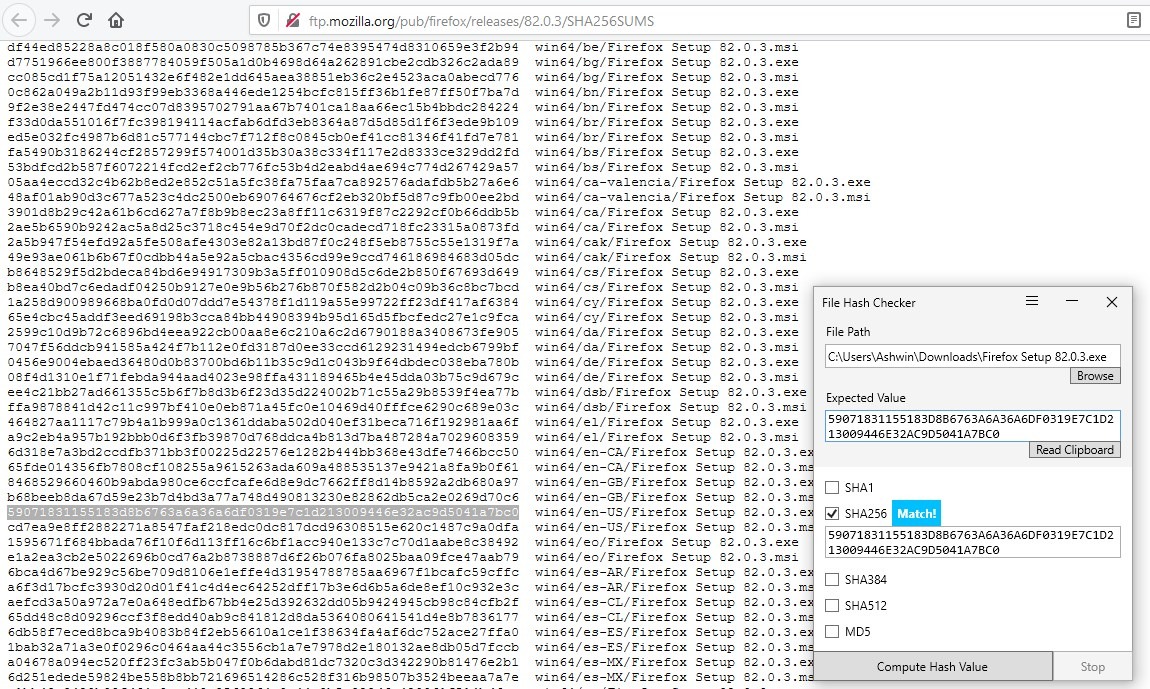Click the blue Match! label
This screenshot has width=1150, height=689.
[x=916, y=513]
